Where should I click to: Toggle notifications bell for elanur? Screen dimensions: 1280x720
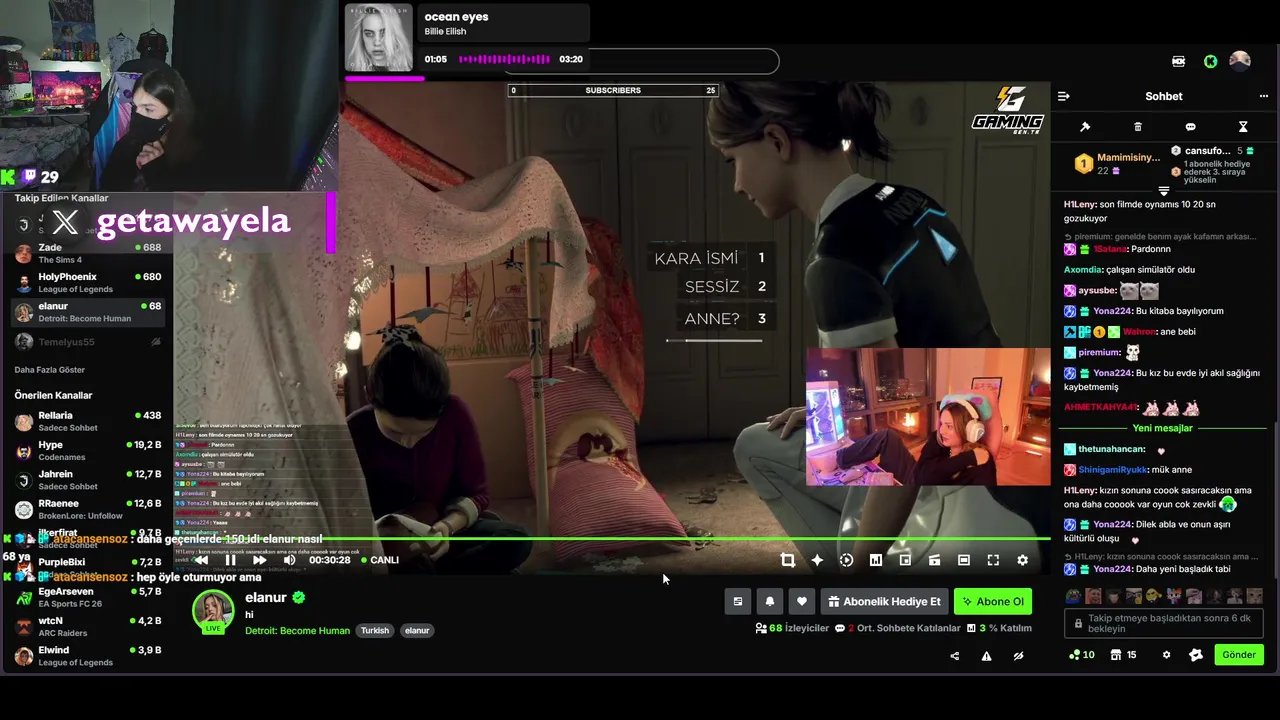[770, 601]
